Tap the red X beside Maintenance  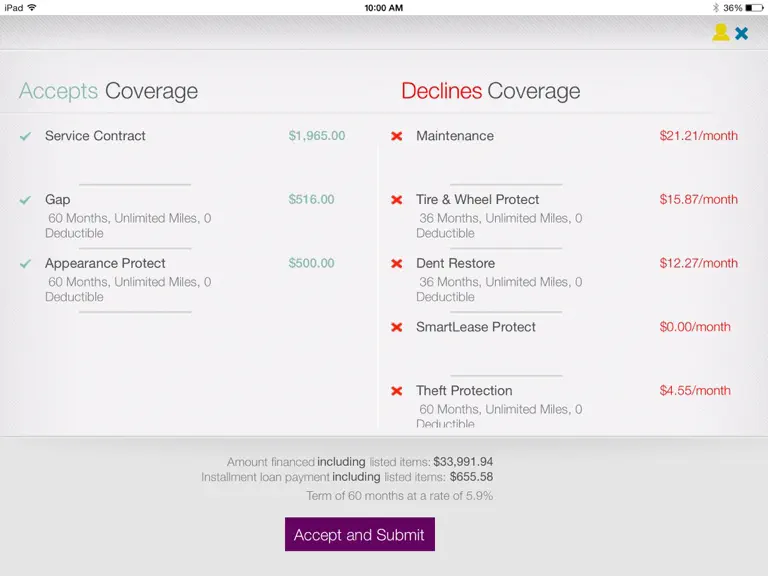397,136
